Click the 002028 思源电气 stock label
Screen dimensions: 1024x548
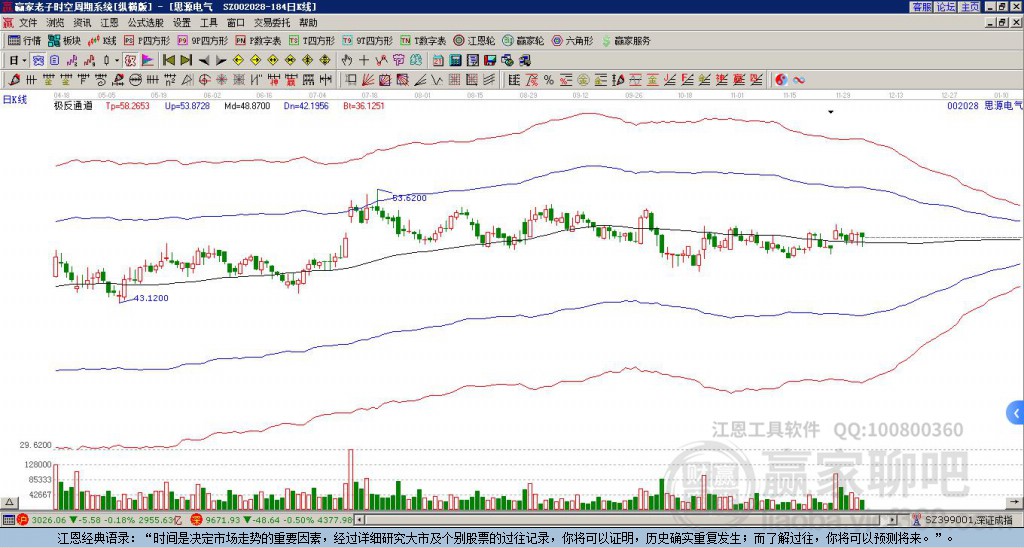tap(985, 105)
